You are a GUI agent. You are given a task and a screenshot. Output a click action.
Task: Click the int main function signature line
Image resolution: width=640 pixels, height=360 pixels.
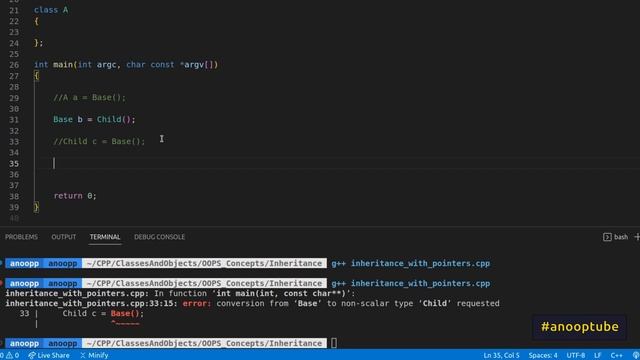[126, 64]
